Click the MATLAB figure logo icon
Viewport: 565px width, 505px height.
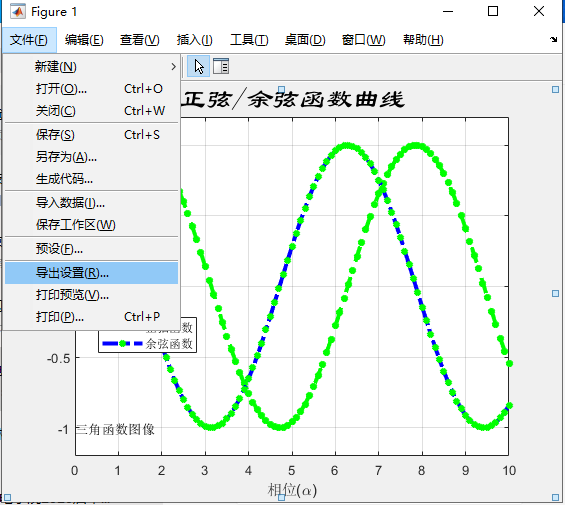18,12
